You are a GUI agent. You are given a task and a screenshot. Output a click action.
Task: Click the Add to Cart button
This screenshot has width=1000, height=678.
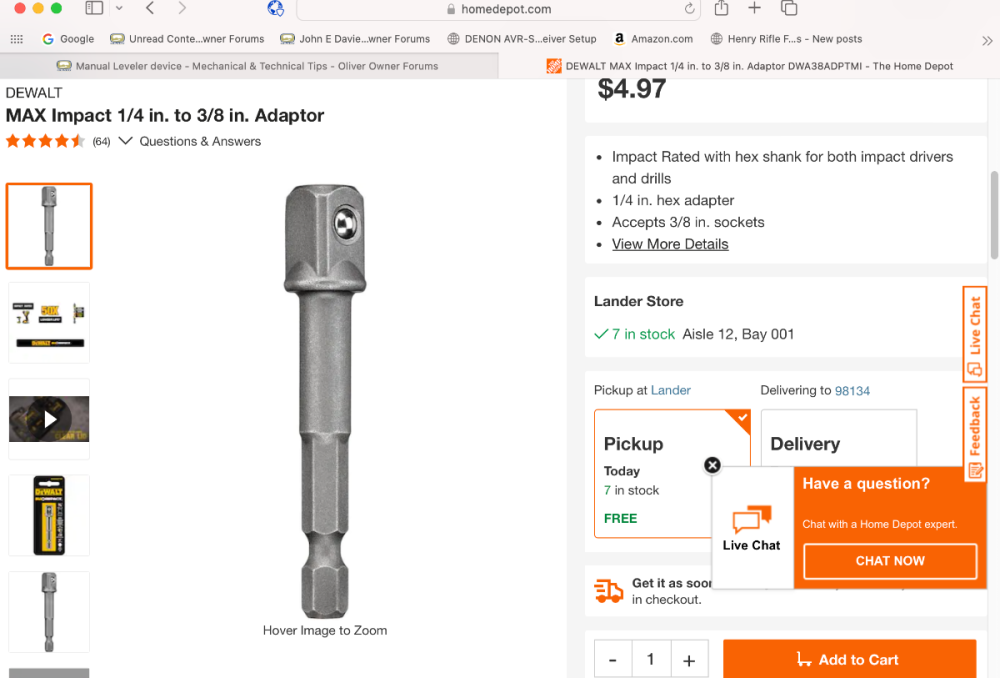pyautogui.click(x=849, y=660)
